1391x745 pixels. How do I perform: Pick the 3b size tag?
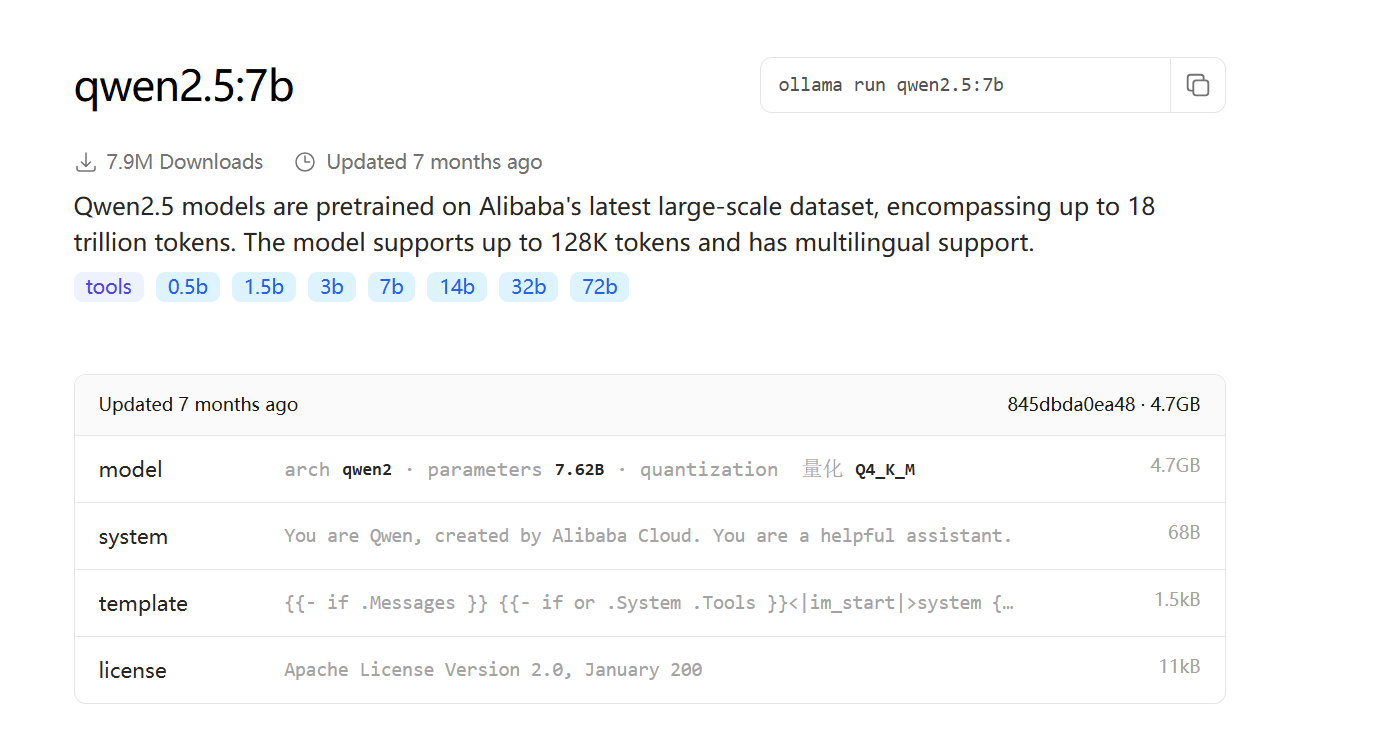[x=332, y=287]
